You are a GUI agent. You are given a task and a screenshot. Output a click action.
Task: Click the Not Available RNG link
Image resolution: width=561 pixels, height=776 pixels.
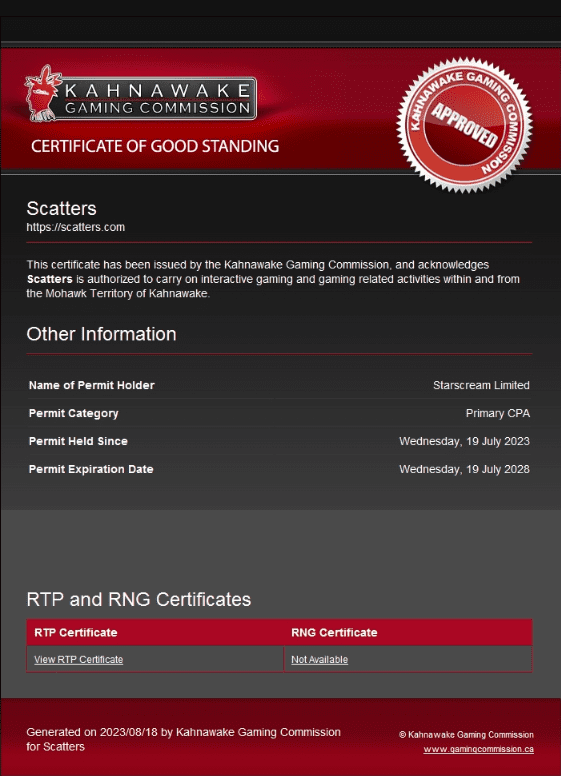click(x=320, y=660)
